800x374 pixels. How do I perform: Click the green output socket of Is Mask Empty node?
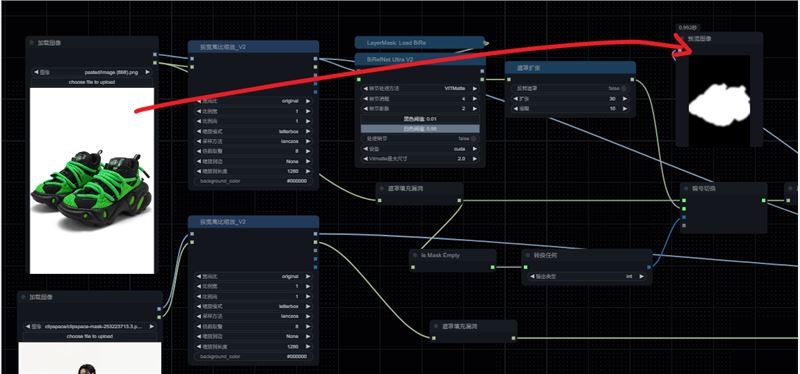pos(492,267)
